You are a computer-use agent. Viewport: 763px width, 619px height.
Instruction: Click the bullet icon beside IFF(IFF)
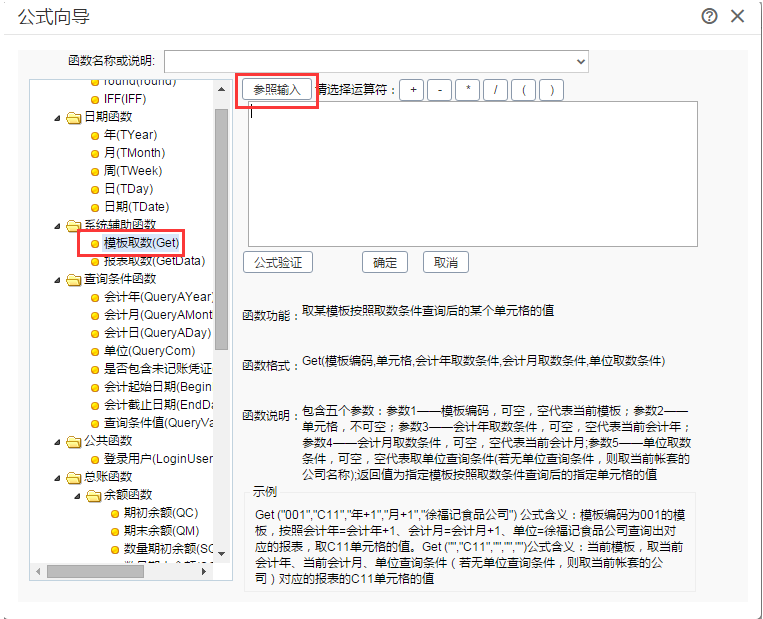click(95, 100)
